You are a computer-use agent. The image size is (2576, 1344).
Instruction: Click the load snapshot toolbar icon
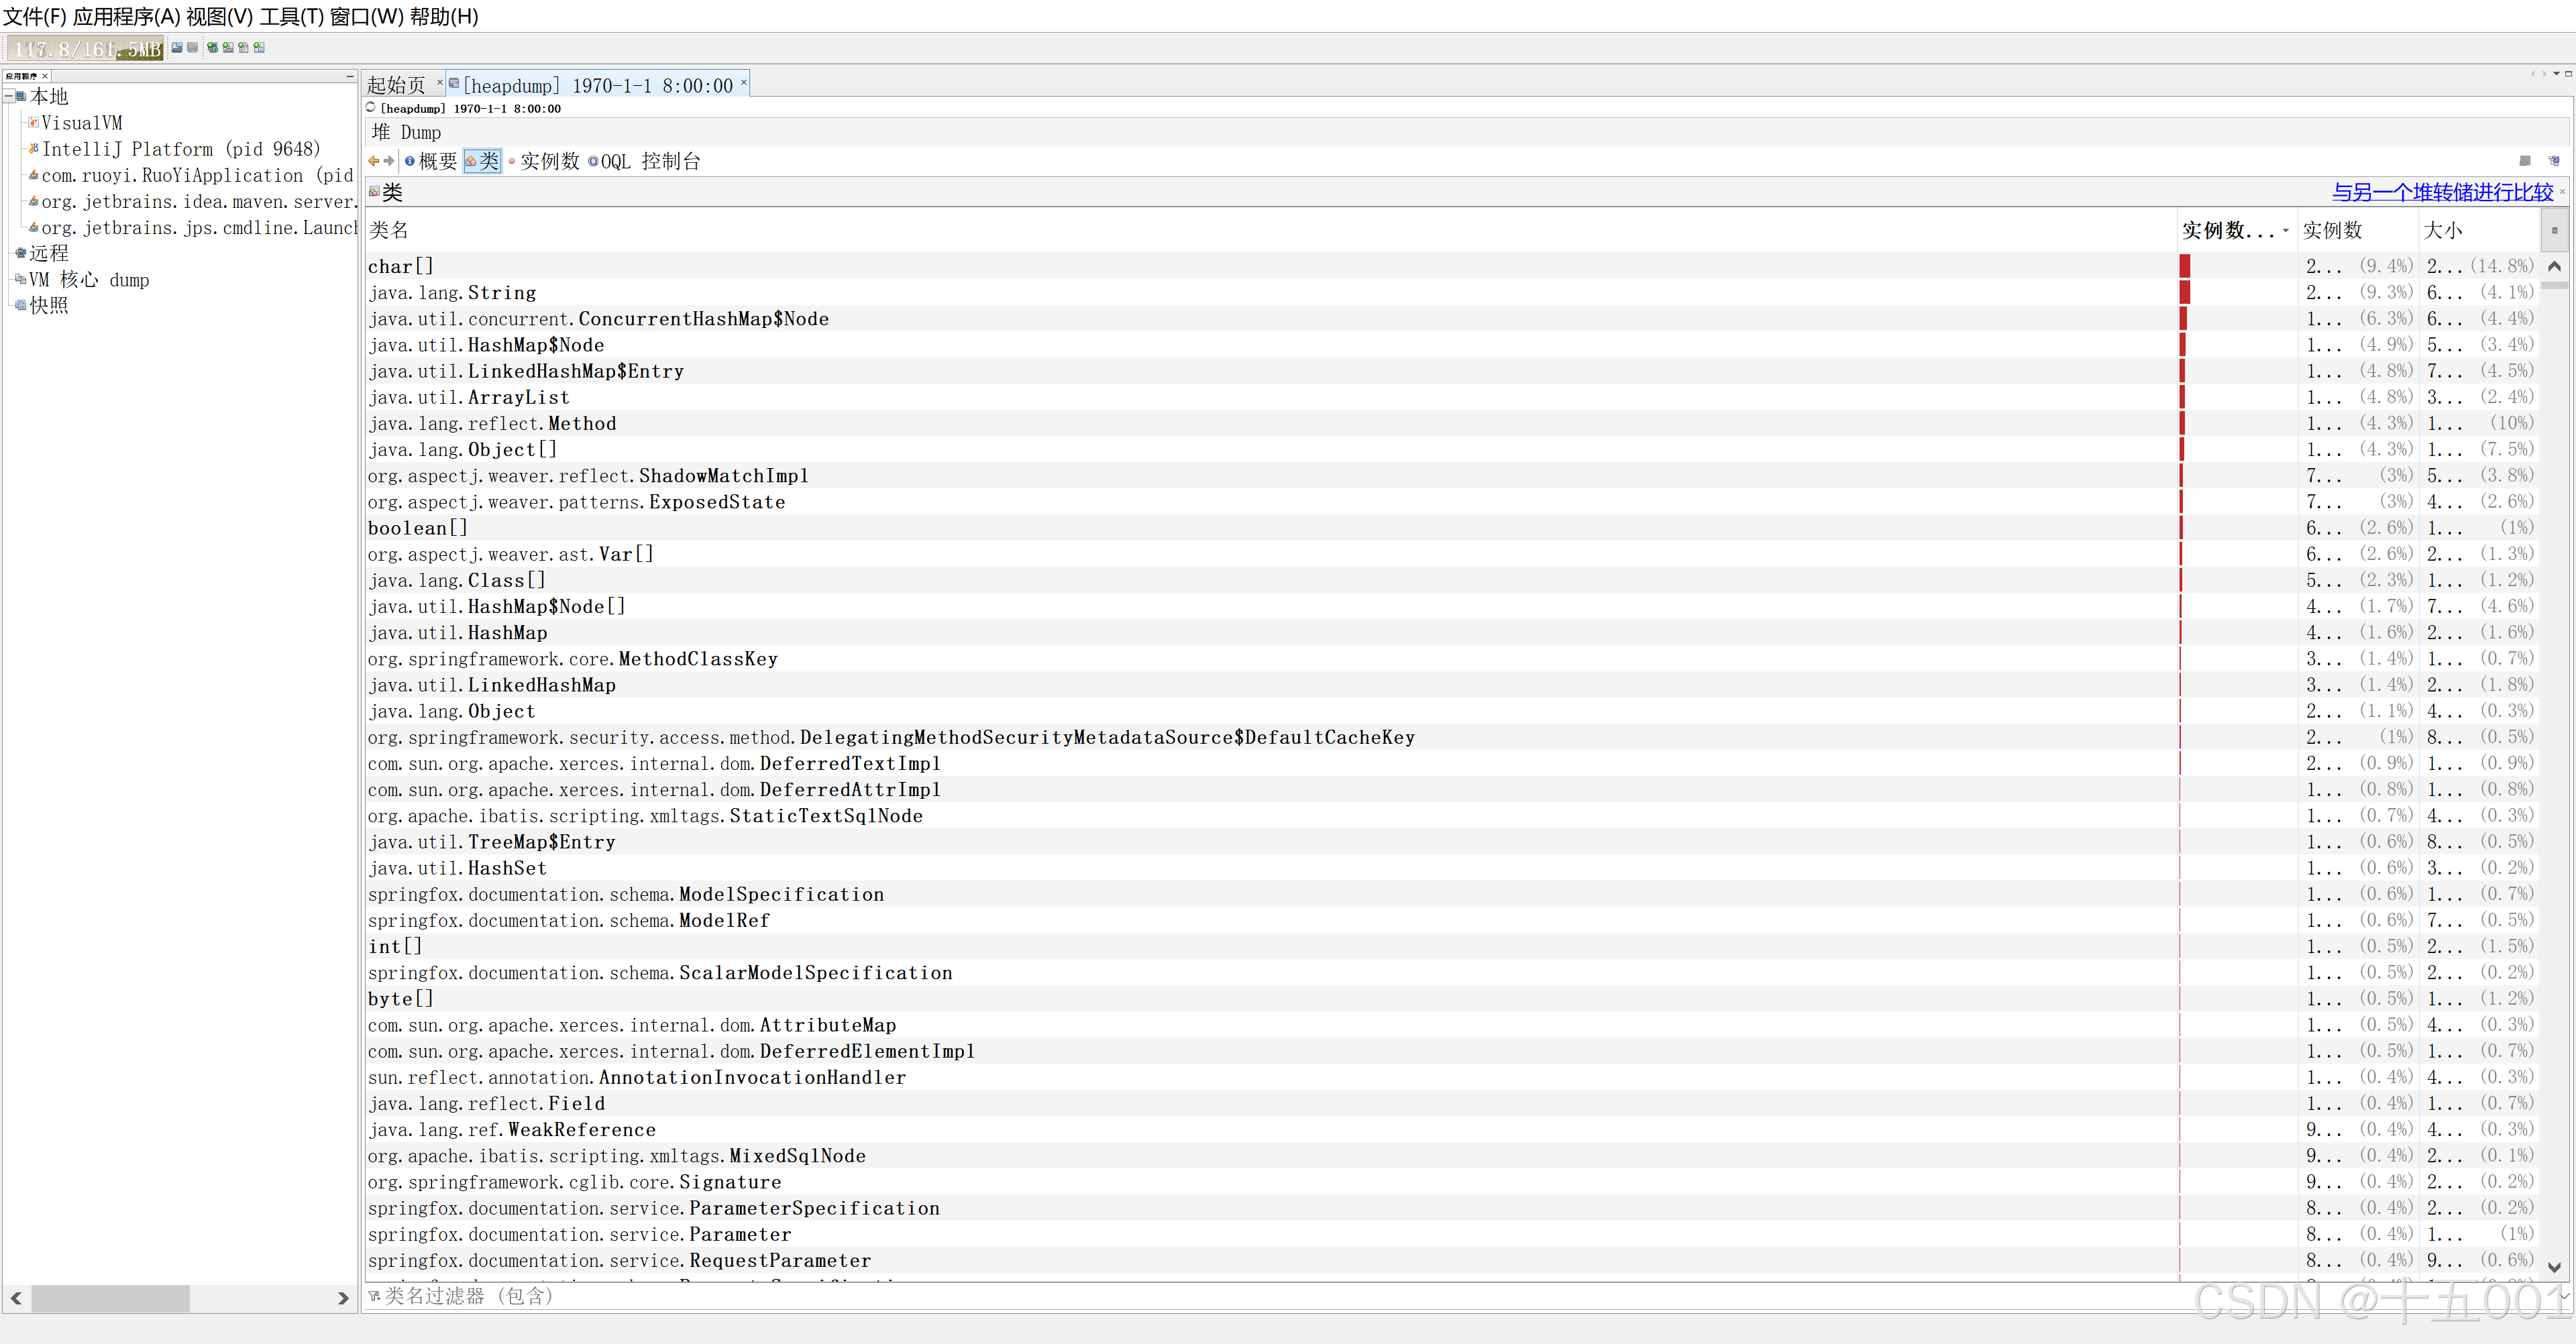177,47
